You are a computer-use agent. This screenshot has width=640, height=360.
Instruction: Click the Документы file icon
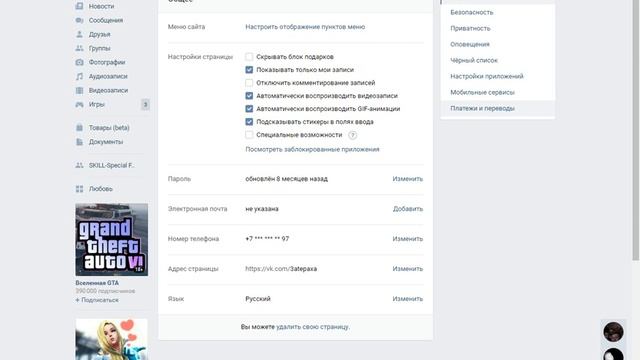(x=79, y=142)
